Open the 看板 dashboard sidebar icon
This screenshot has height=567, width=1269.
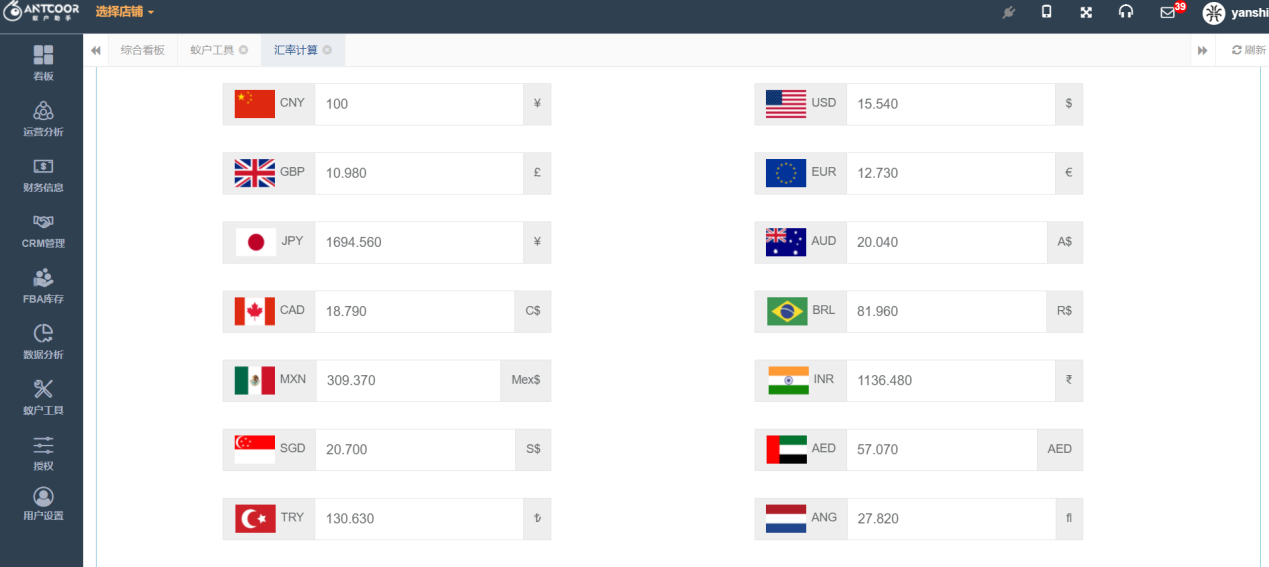click(x=43, y=55)
